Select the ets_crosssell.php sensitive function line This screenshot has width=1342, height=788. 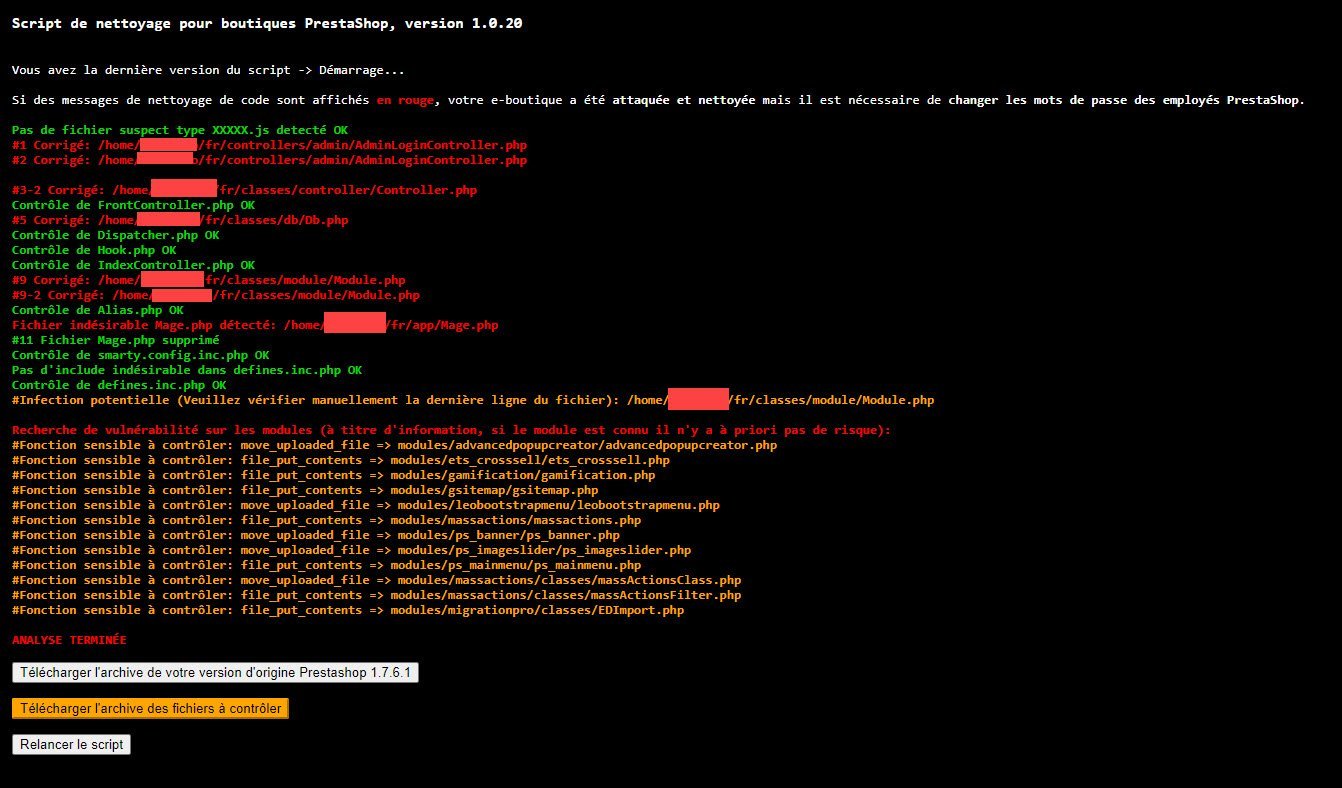coord(341,460)
